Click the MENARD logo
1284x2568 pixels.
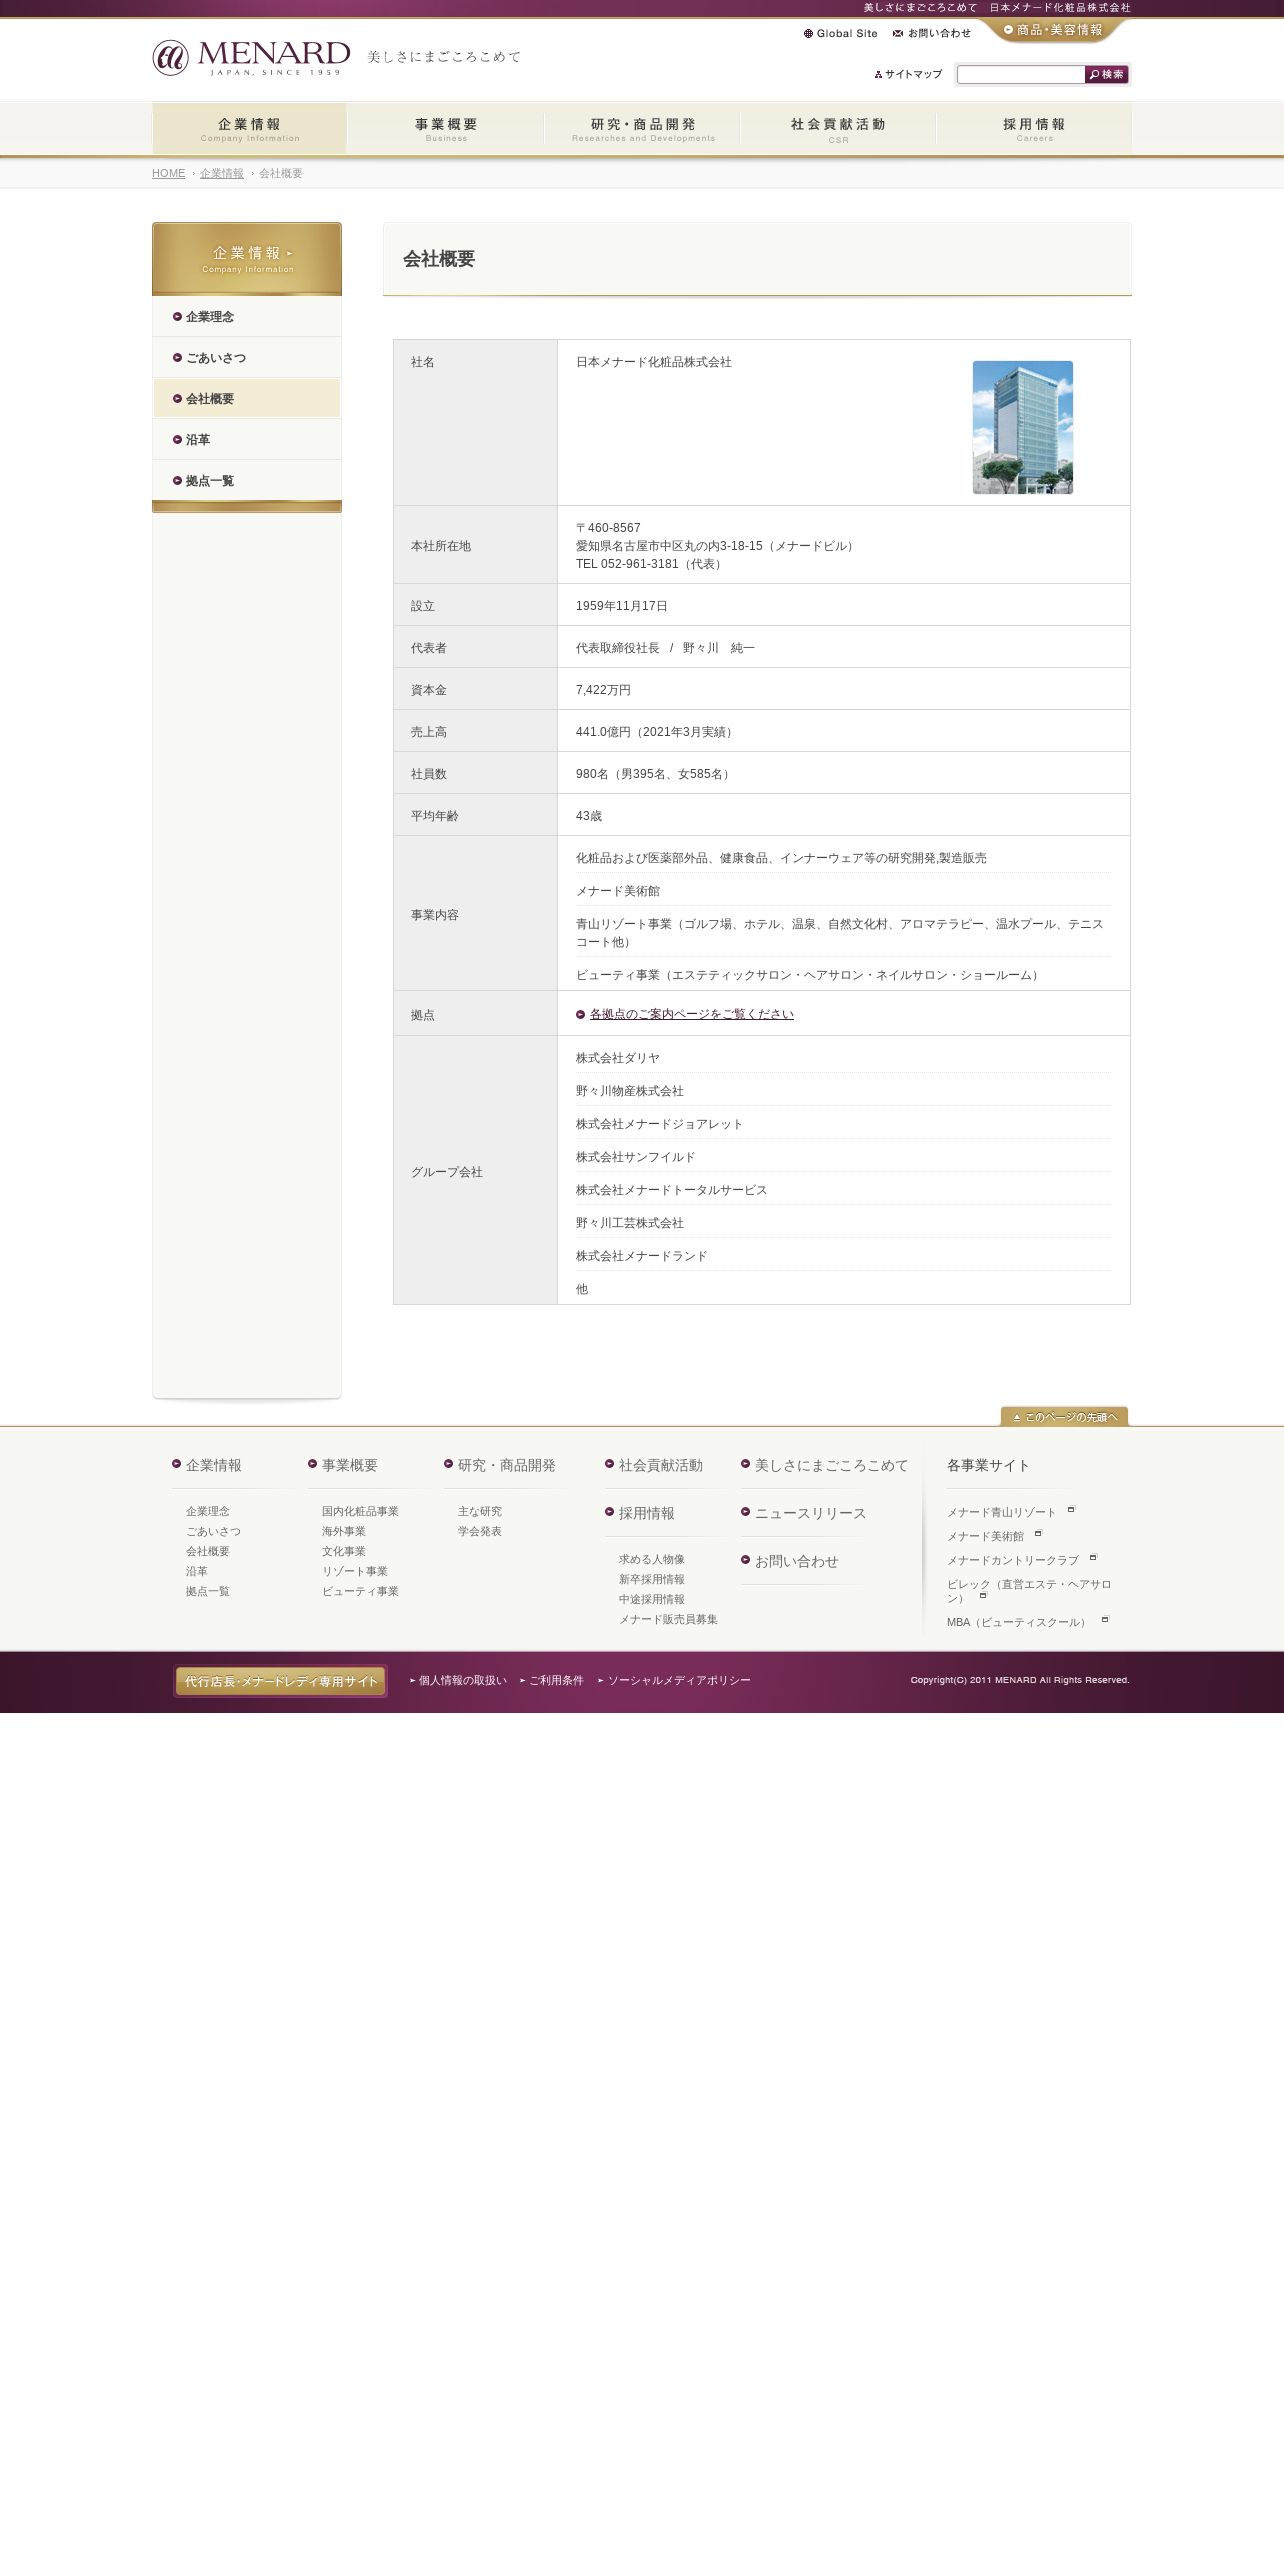[251, 58]
